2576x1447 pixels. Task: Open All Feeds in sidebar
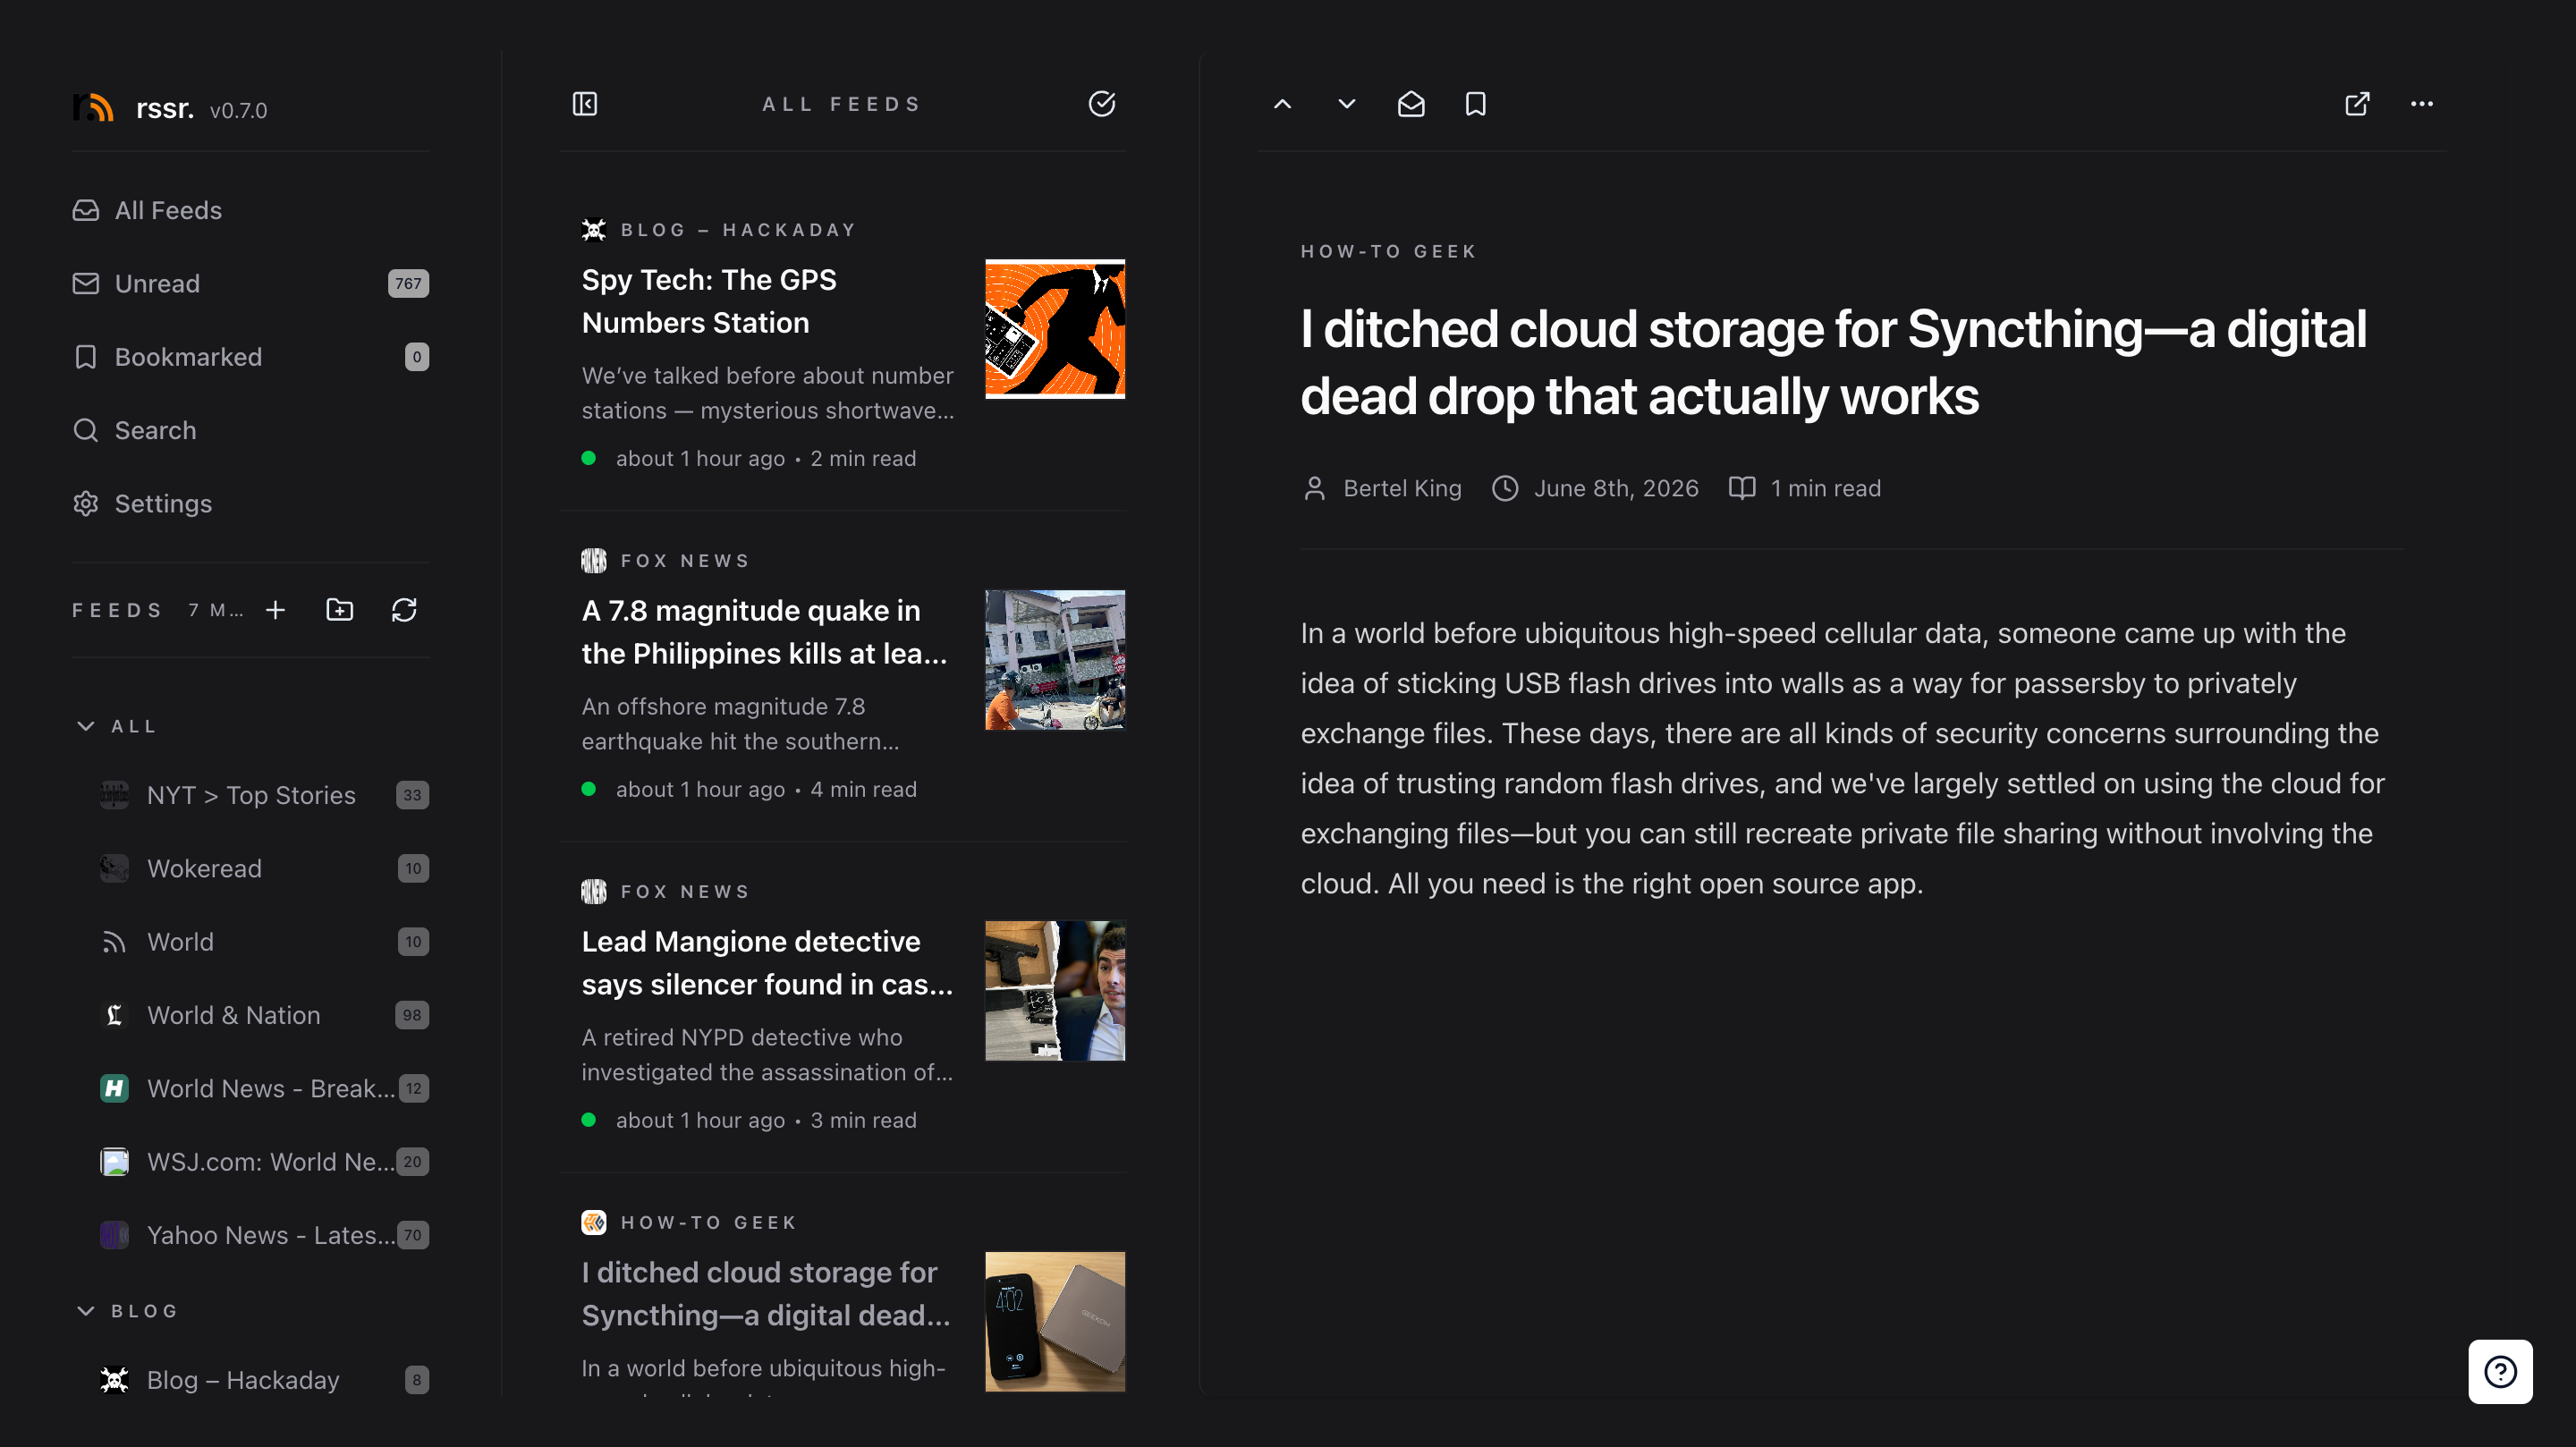(250, 210)
